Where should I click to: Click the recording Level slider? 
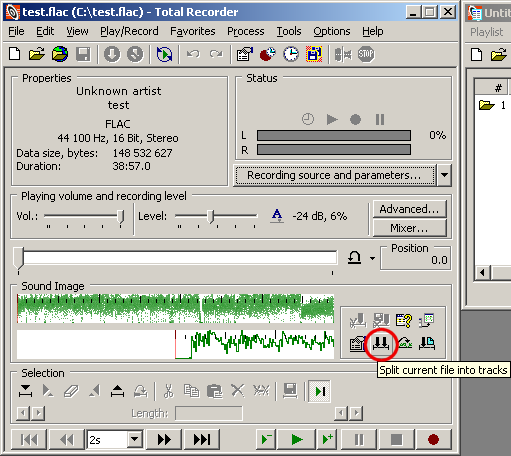(216, 217)
